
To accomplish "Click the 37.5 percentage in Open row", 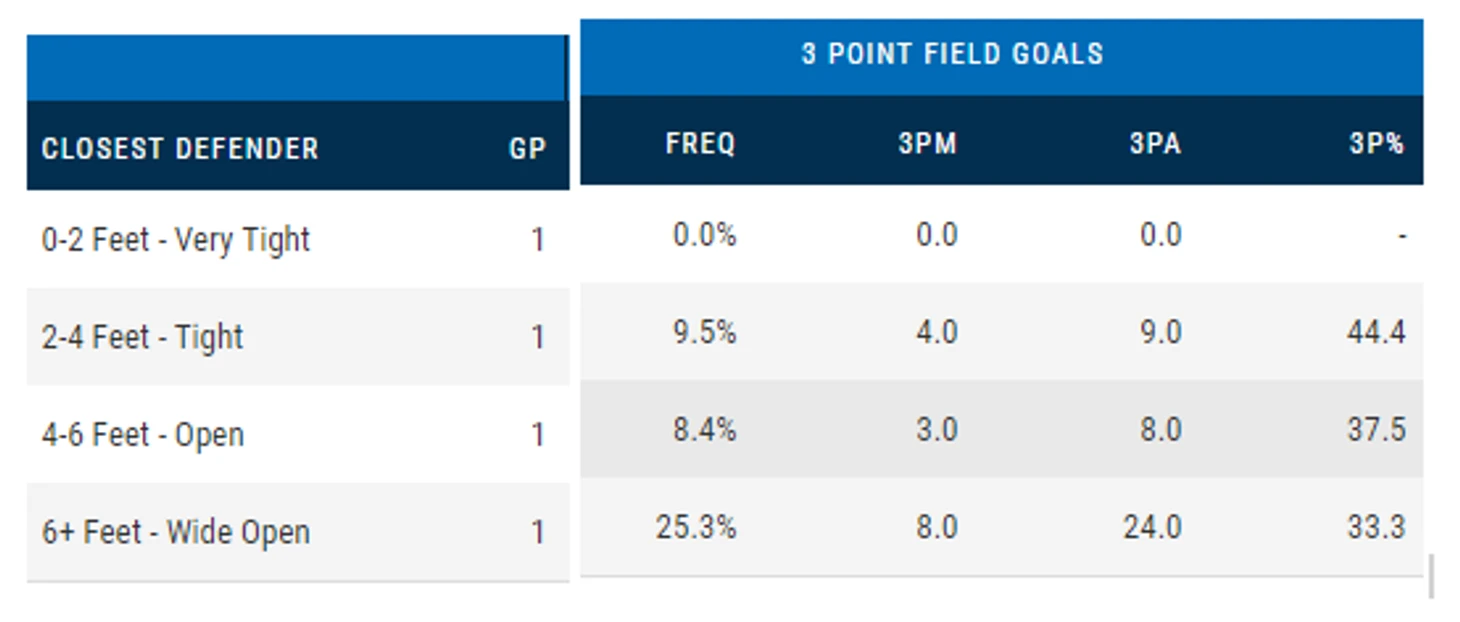I will (x=1376, y=430).
